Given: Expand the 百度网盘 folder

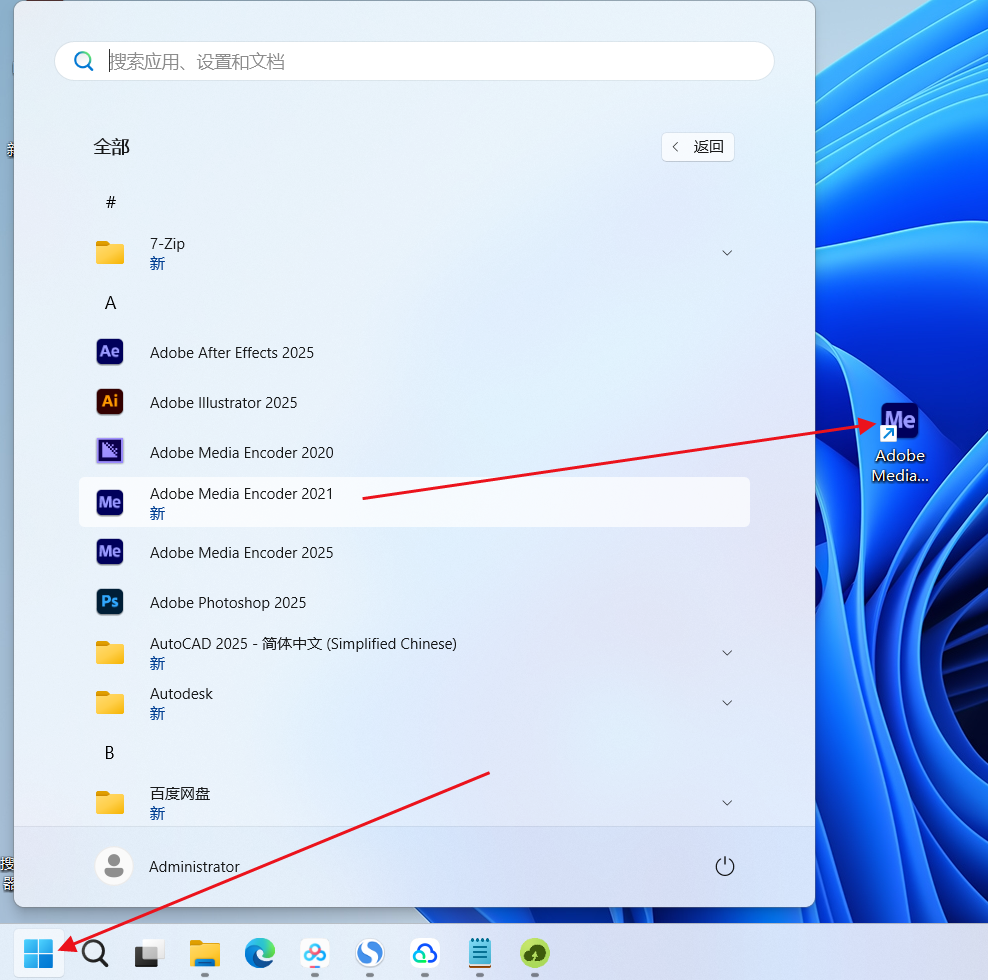Looking at the screenshot, I should tap(414, 802).
